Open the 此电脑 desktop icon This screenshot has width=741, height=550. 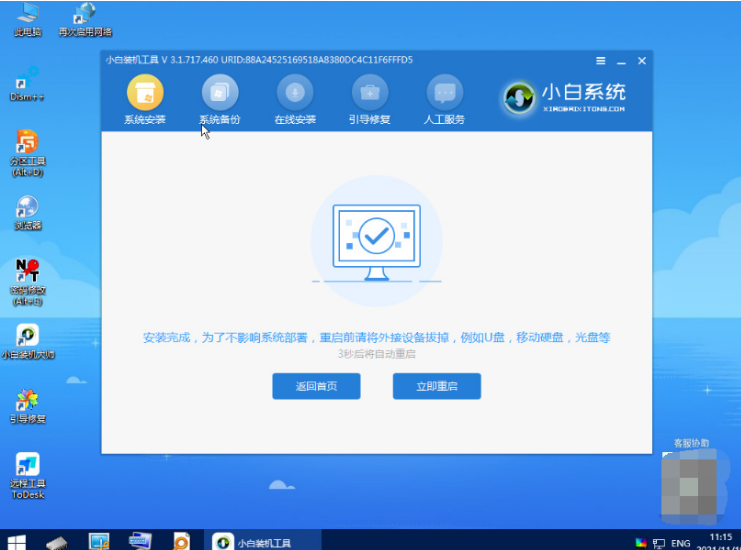[x=28, y=16]
